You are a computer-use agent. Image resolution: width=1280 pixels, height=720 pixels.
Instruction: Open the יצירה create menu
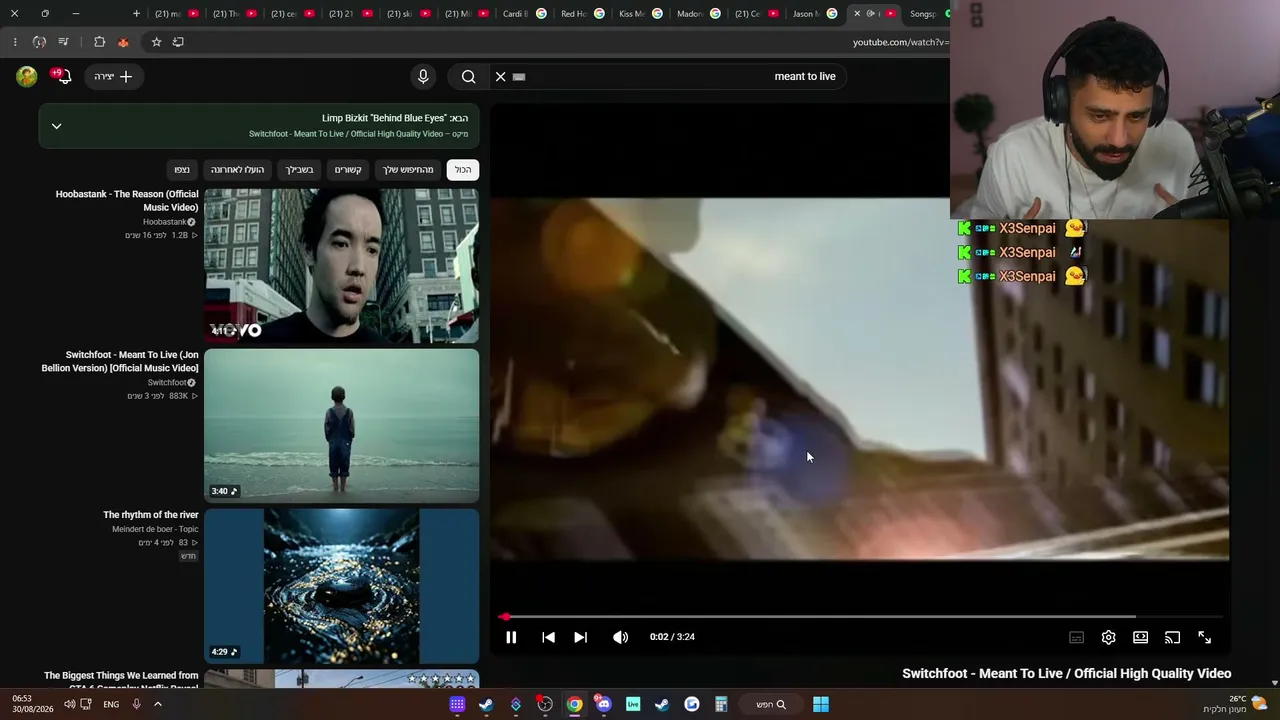click(112, 76)
